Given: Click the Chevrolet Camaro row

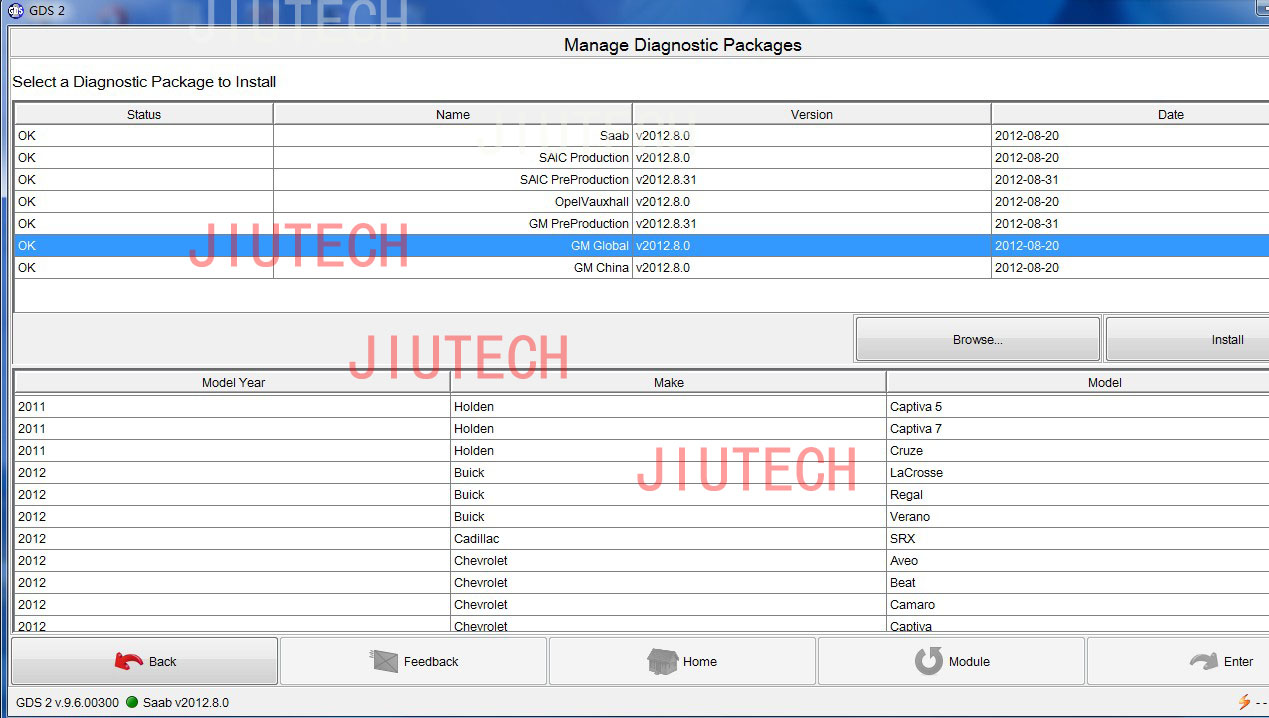Looking at the screenshot, I should point(641,605).
